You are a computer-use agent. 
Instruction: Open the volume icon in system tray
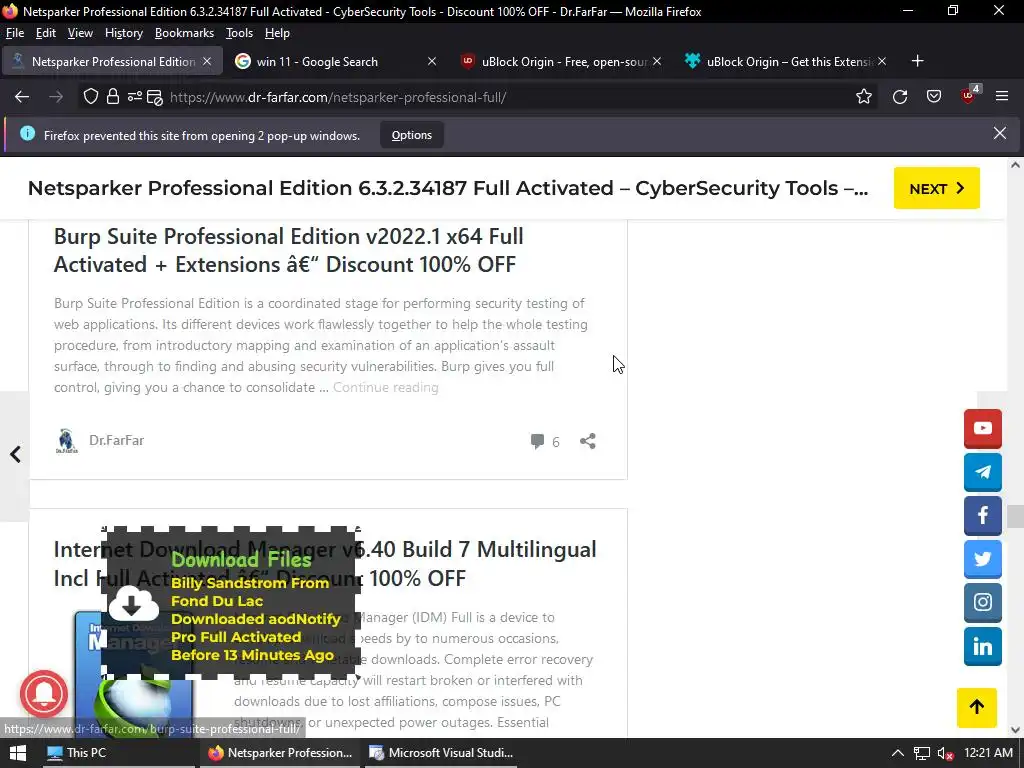click(945, 753)
